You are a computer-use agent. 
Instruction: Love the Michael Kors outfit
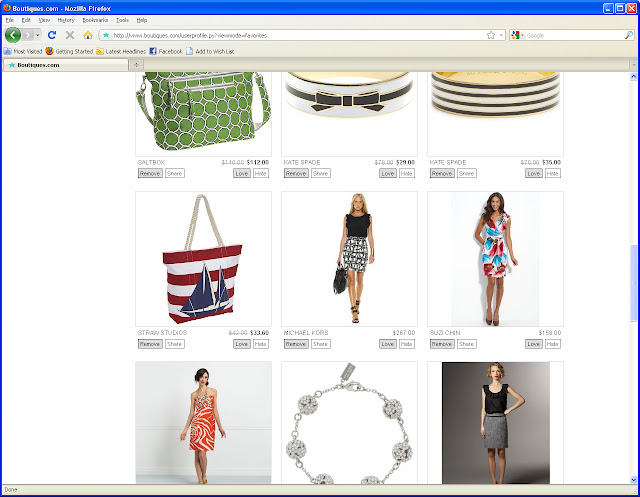click(388, 344)
